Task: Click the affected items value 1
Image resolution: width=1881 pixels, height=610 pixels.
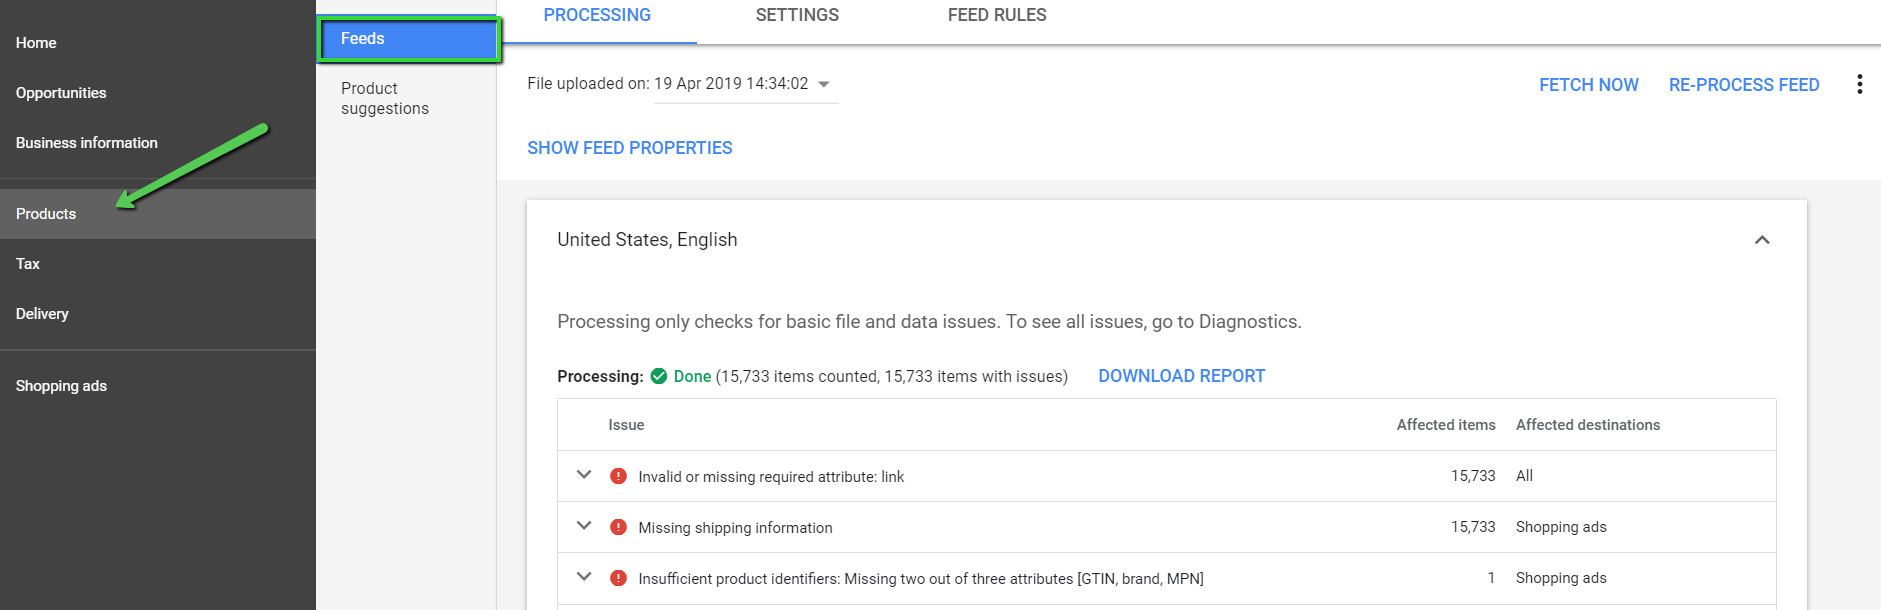Action: pyautogui.click(x=1491, y=578)
